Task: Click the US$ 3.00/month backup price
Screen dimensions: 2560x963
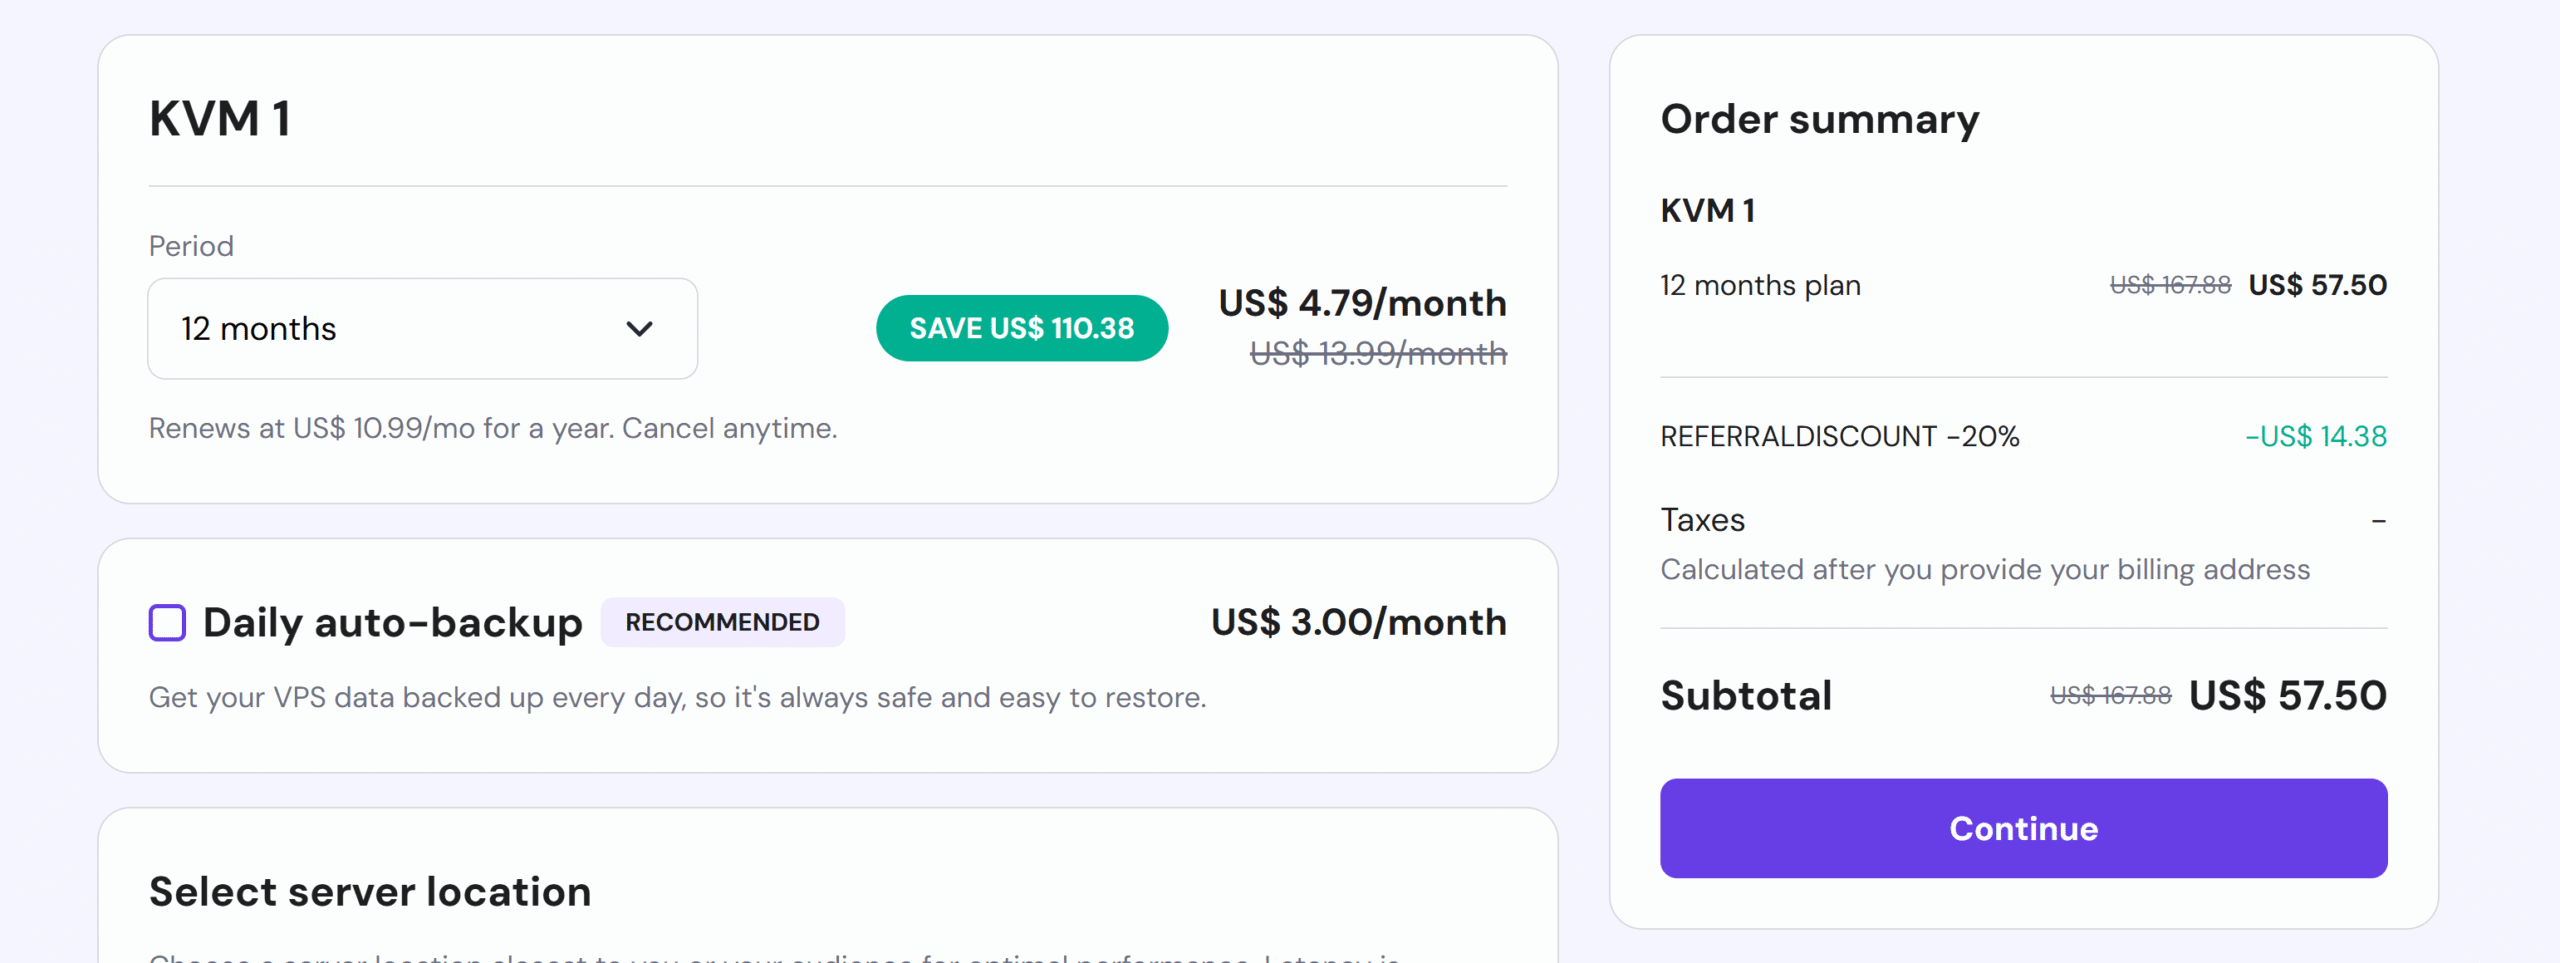Action: click(x=1358, y=622)
